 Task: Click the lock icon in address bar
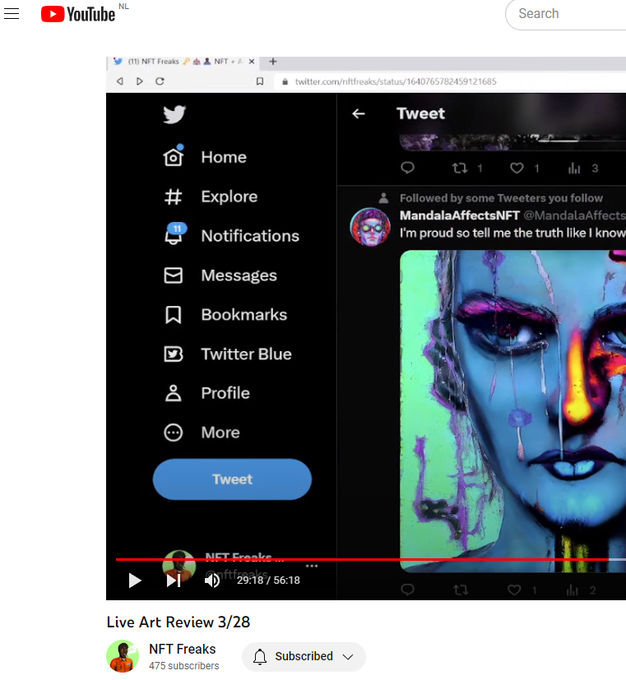pos(285,82)
